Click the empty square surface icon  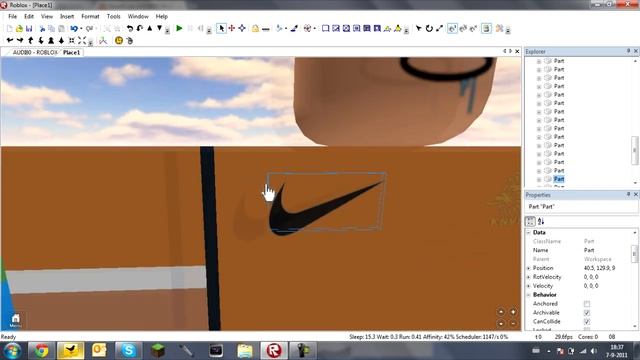pyautogui.click(x=325, y=28)
